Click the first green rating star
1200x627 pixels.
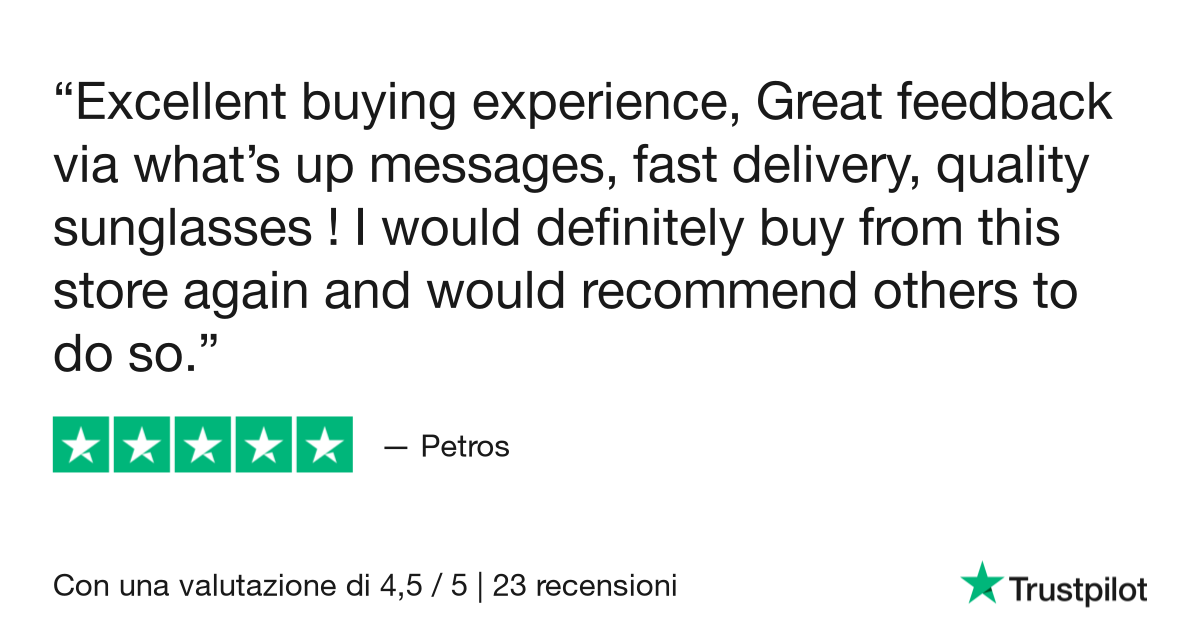(81, 444)
